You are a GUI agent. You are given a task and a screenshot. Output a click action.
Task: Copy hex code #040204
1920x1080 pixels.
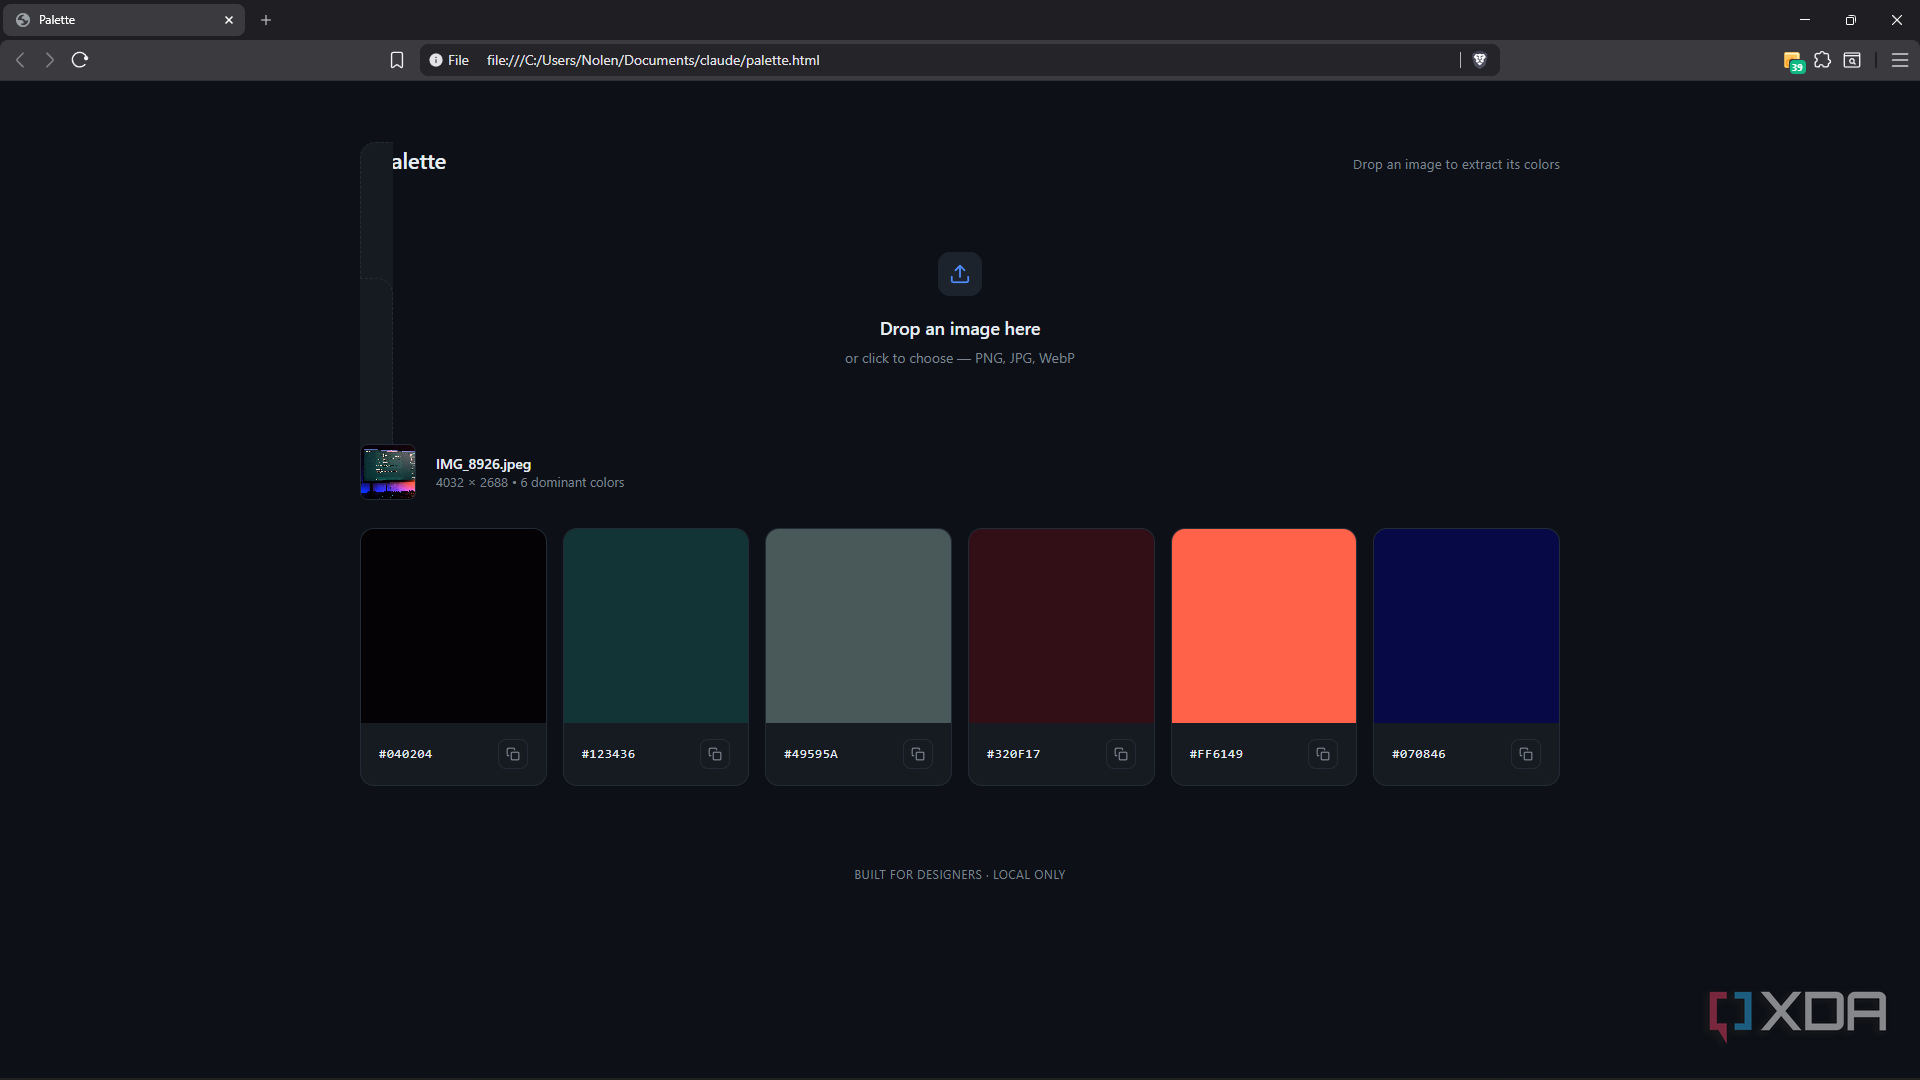(x=513, y=754)
